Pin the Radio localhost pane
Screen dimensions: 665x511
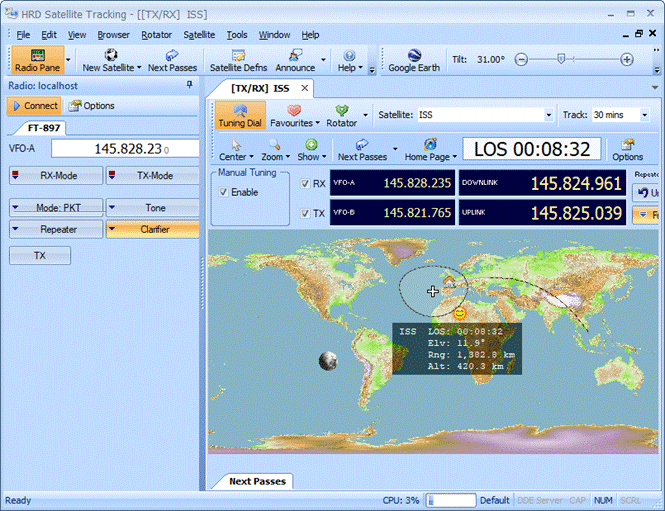[190, 85]
